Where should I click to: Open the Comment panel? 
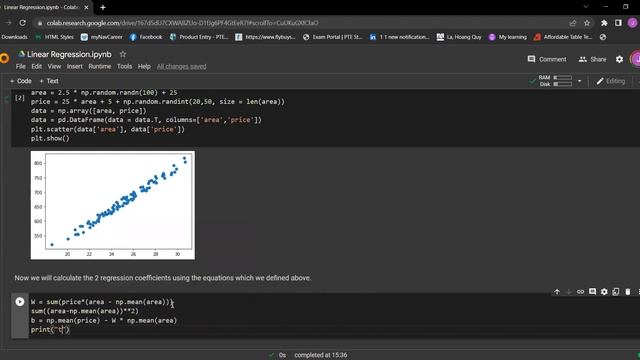click(547, 60)
